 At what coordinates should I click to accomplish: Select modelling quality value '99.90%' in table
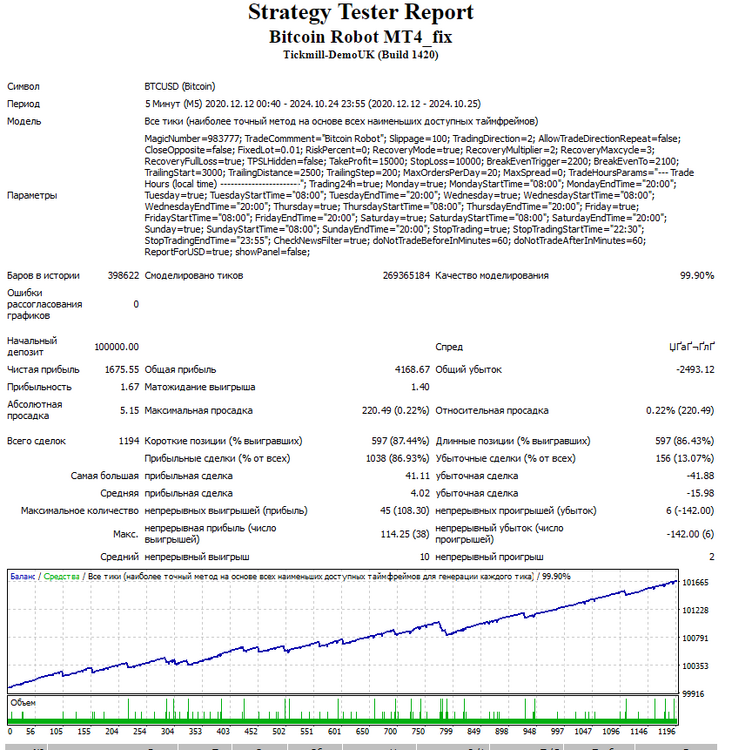(697, 275)
